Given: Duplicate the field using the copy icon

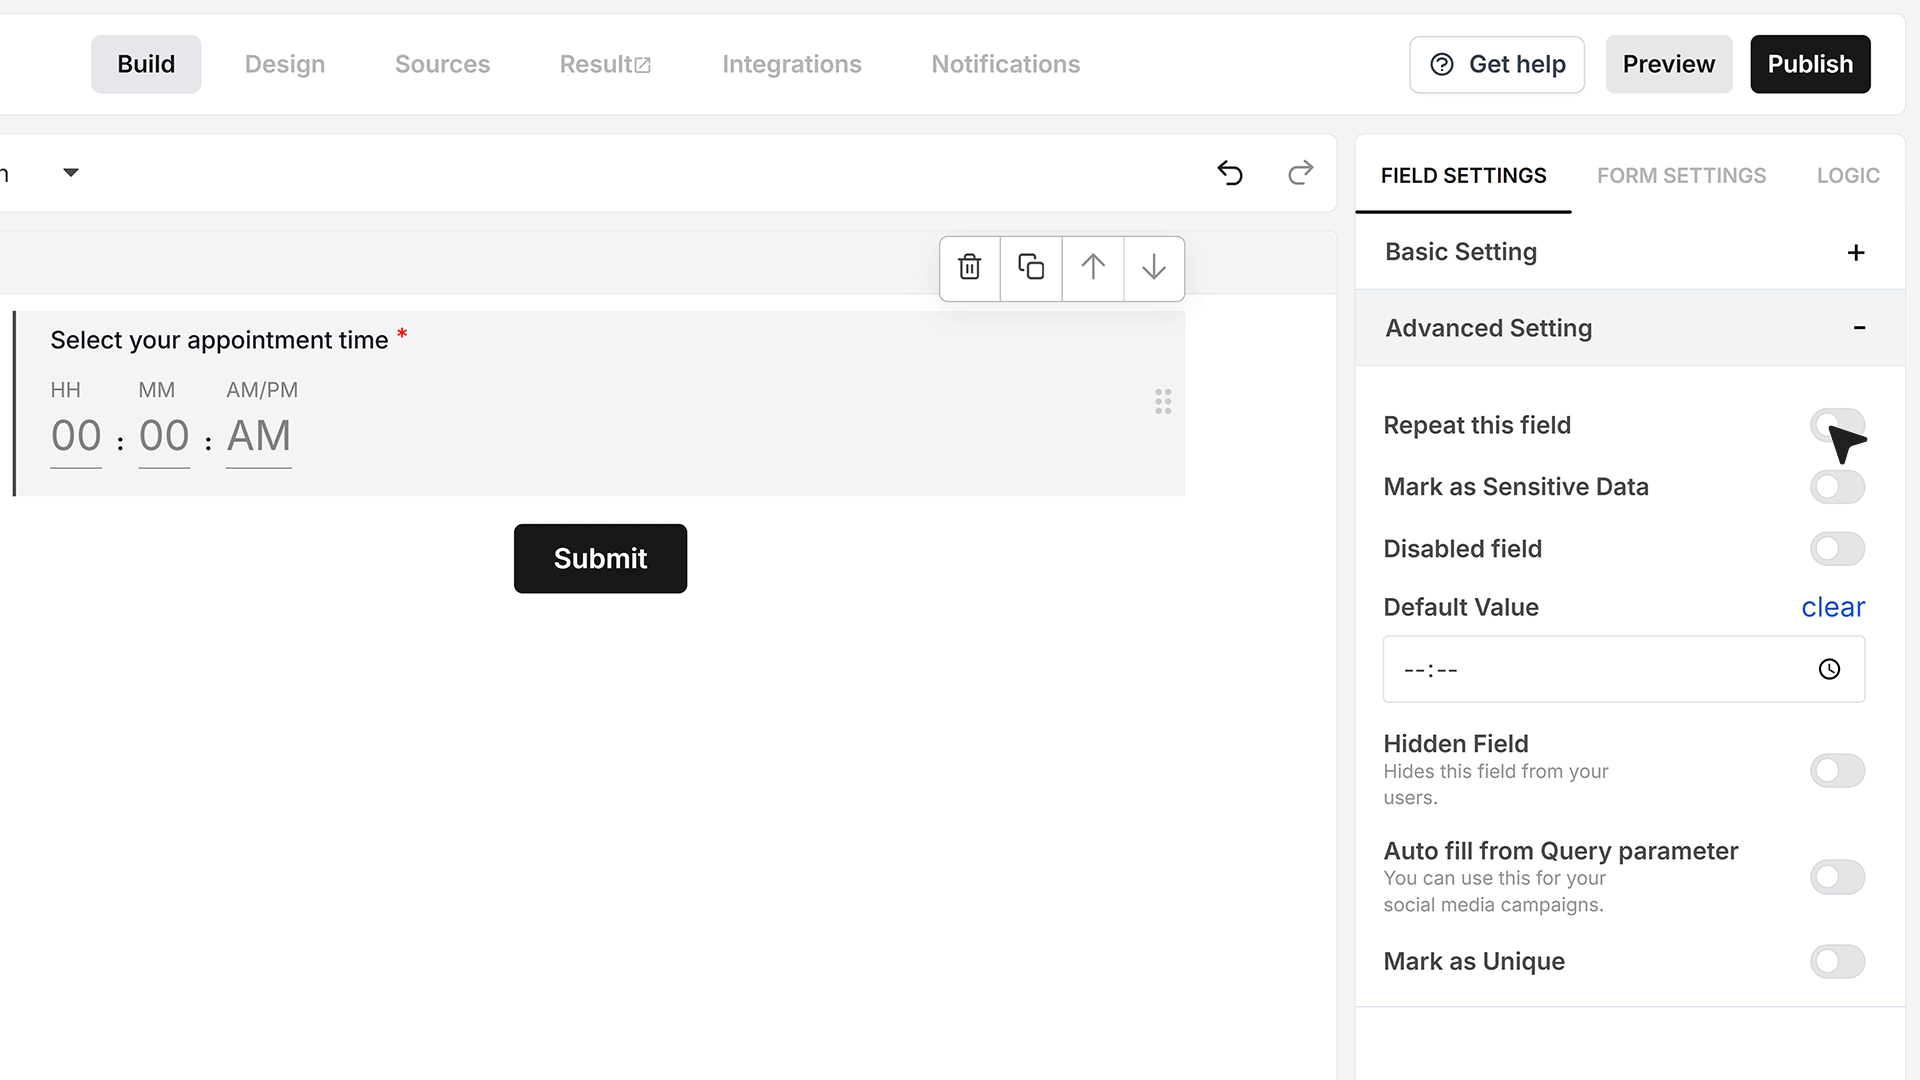Looking at the screenshot, I should [x=1031, y=267].
